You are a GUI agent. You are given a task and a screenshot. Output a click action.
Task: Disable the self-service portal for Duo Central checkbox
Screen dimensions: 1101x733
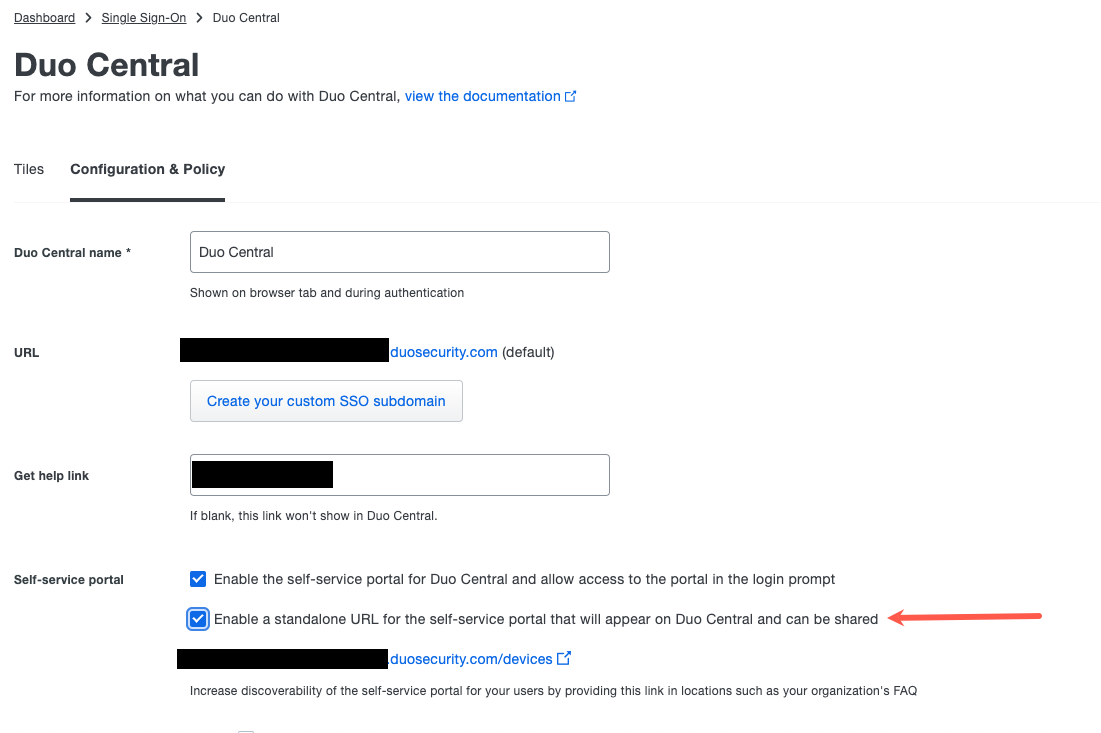click(x=198, y=579)
